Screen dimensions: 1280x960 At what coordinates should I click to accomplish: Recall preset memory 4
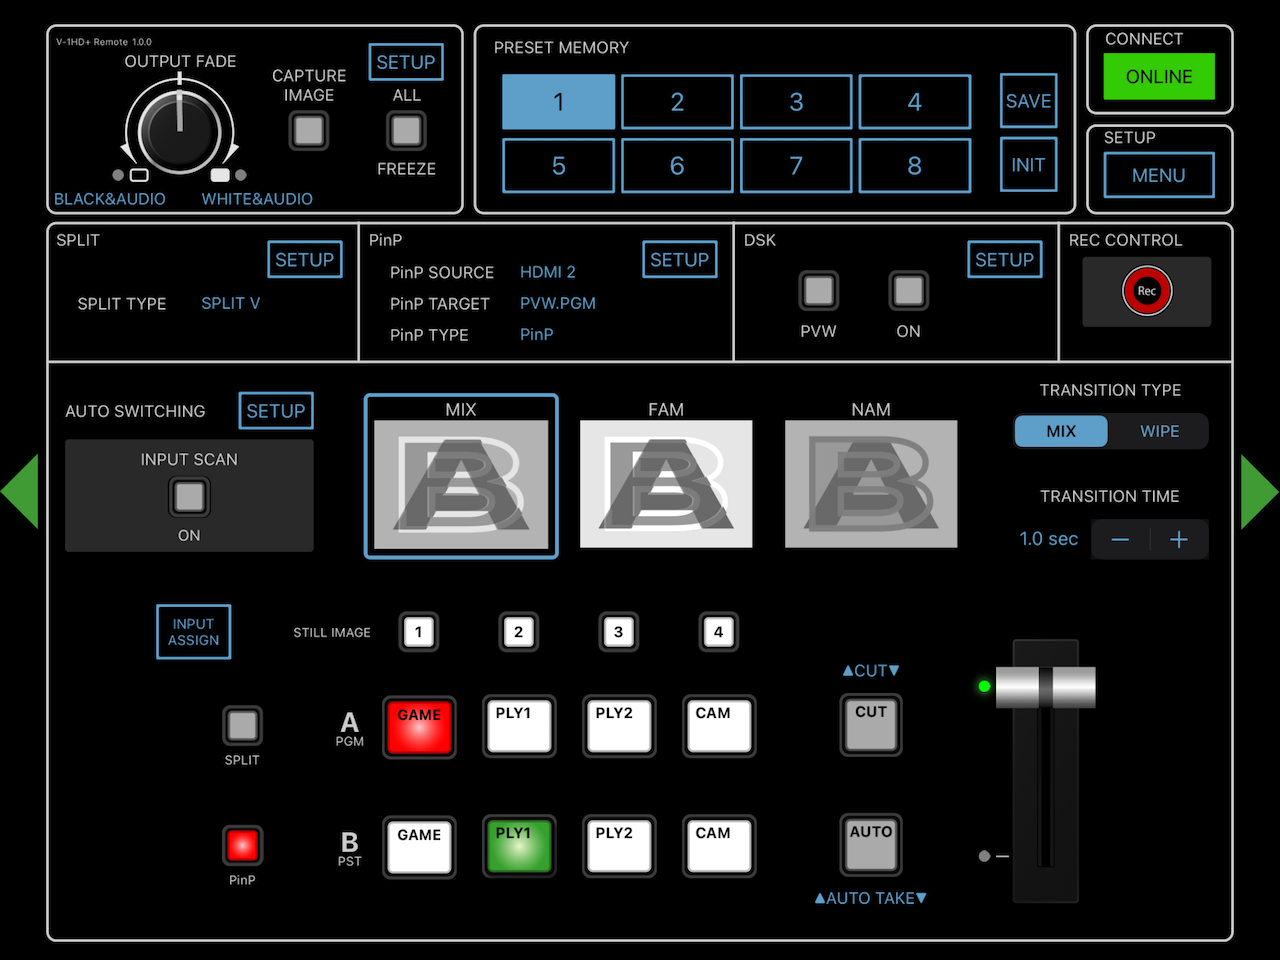tap(914, 102)
